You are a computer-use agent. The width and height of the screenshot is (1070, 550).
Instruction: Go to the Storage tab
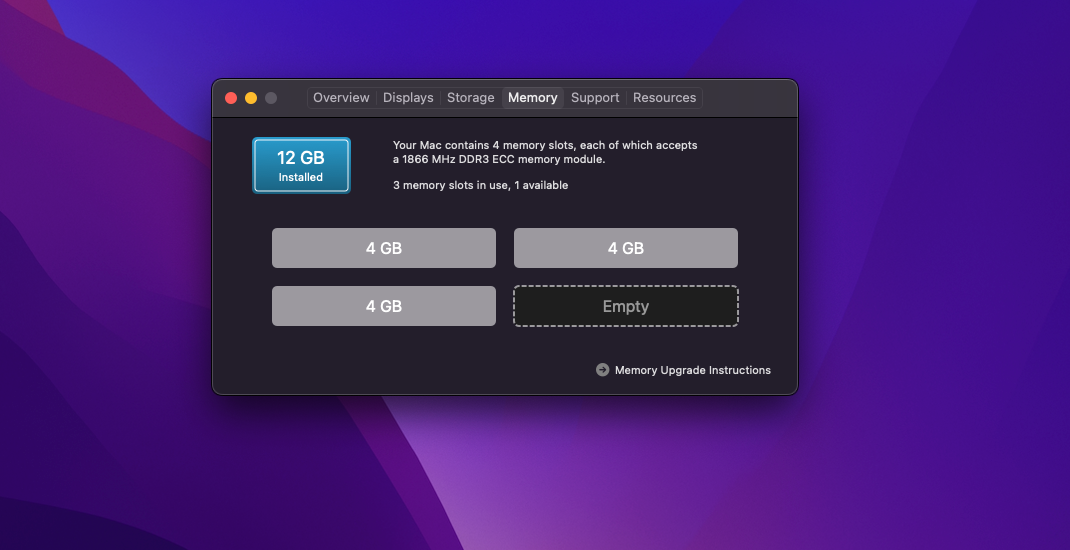point(470,98)
